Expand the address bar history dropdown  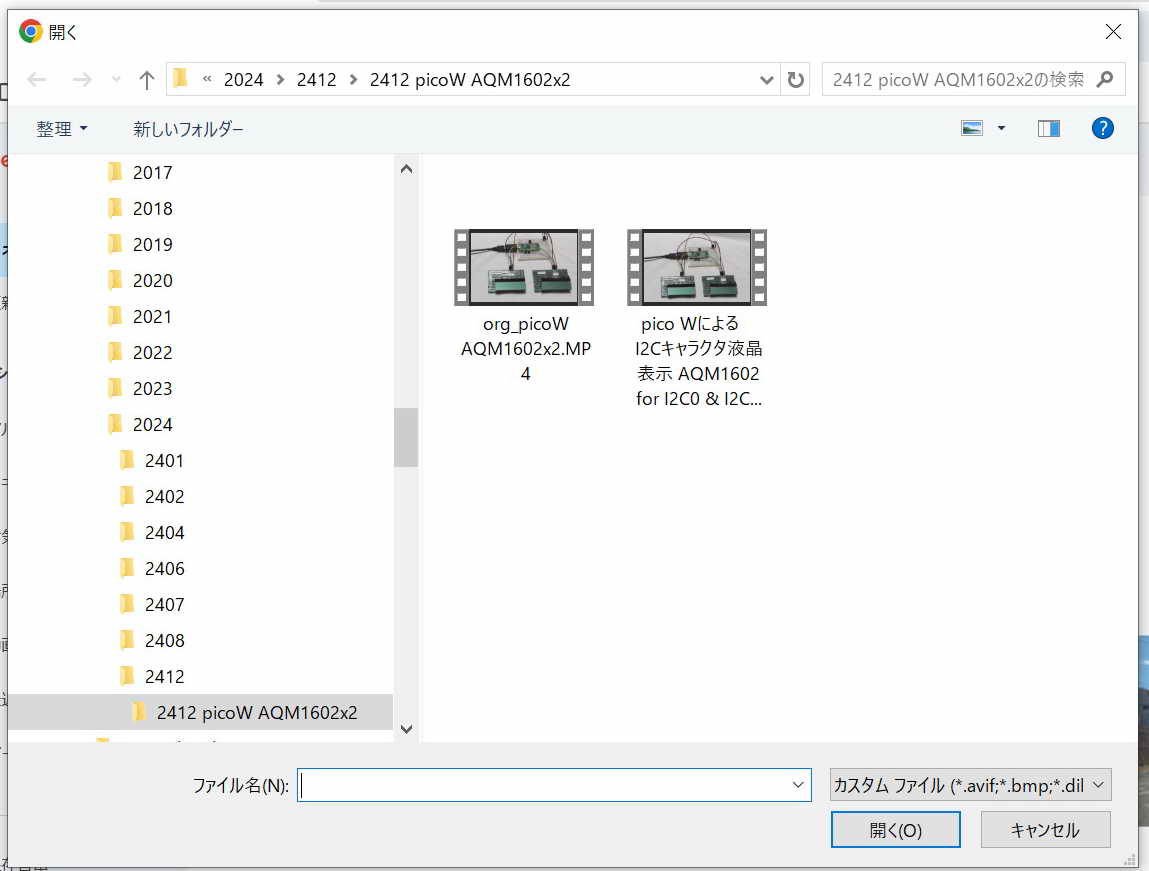coord(767,80)
